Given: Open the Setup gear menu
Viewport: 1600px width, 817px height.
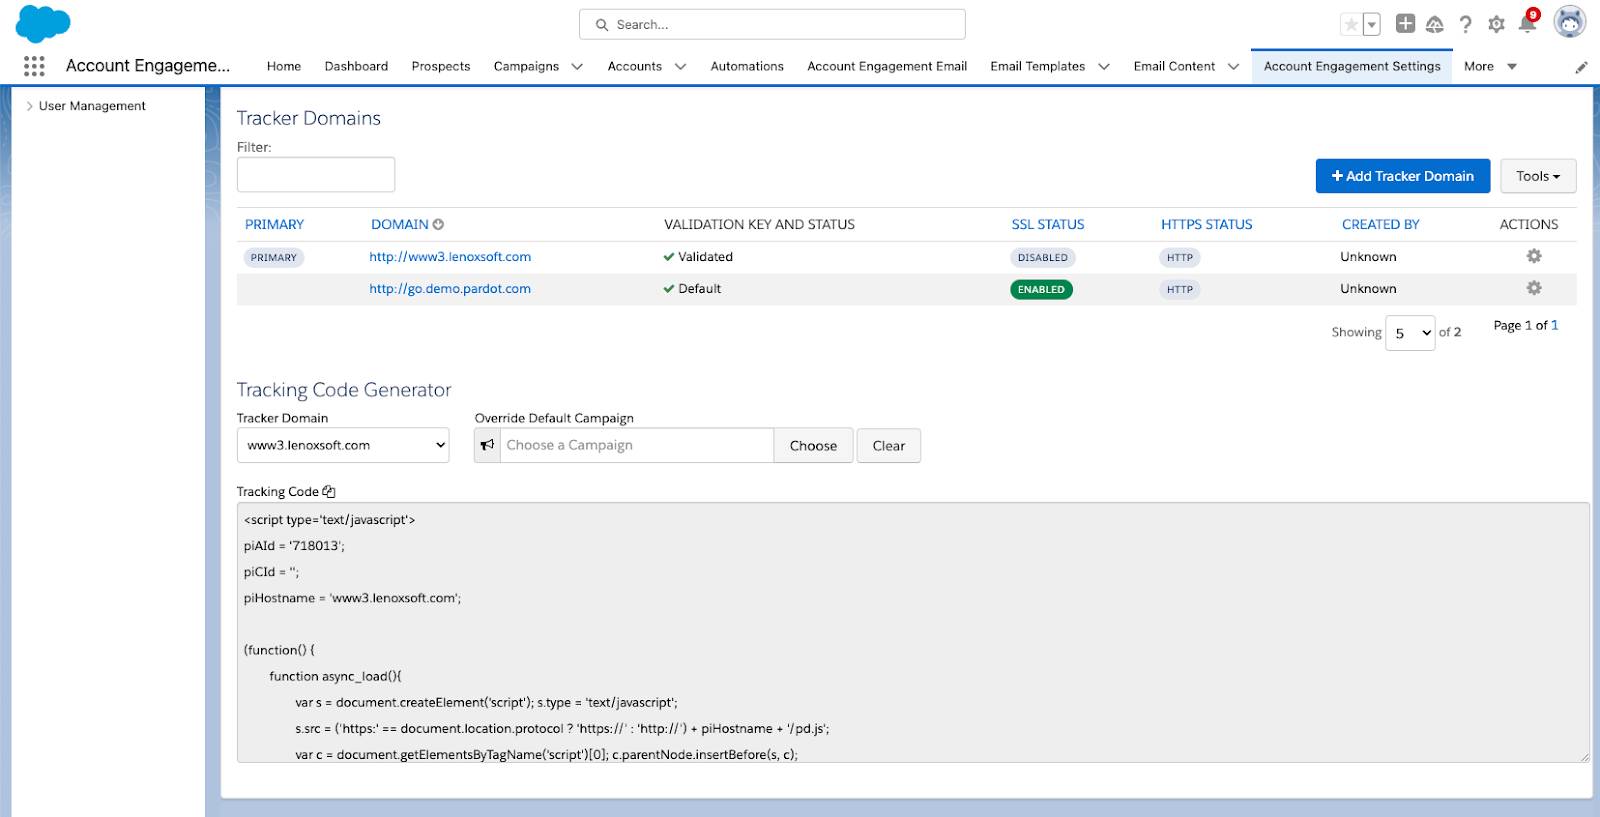Looking at the screenshot, I should 1496,24.
